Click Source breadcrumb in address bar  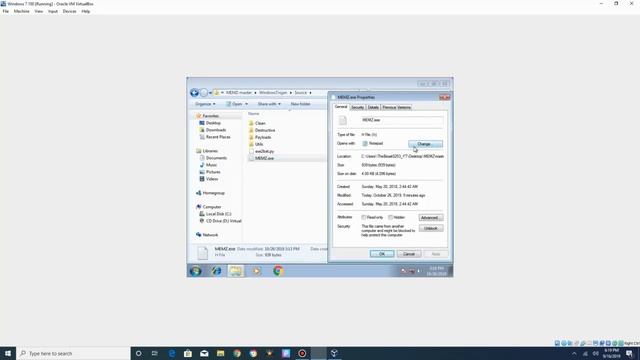pyautogui.click(x=300, y=93)
